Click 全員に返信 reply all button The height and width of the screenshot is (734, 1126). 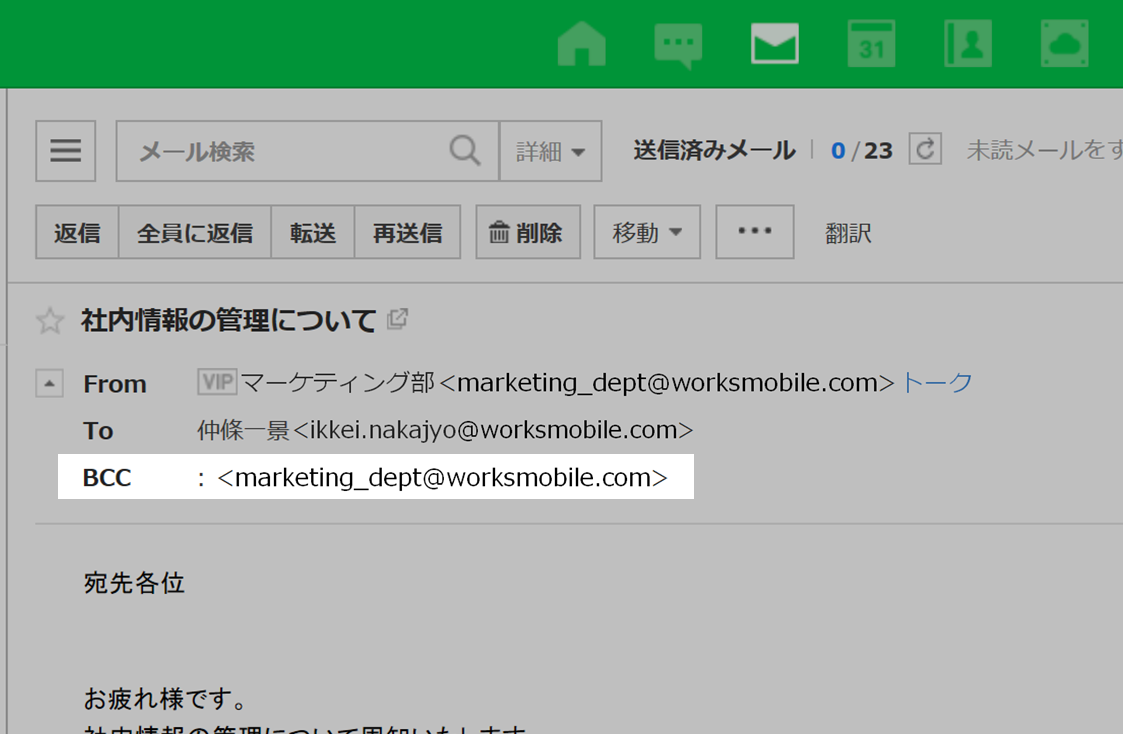click(x=195, y=233)
